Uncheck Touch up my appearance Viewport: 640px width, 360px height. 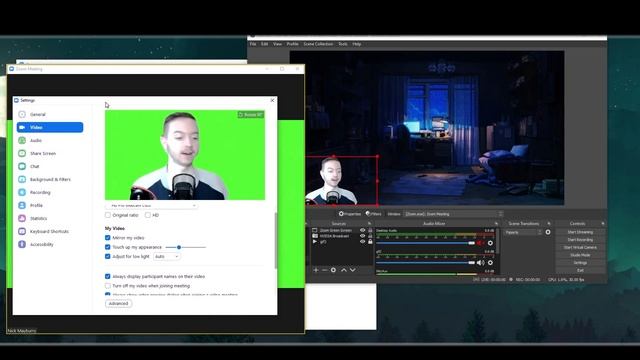tap(108, 247)
